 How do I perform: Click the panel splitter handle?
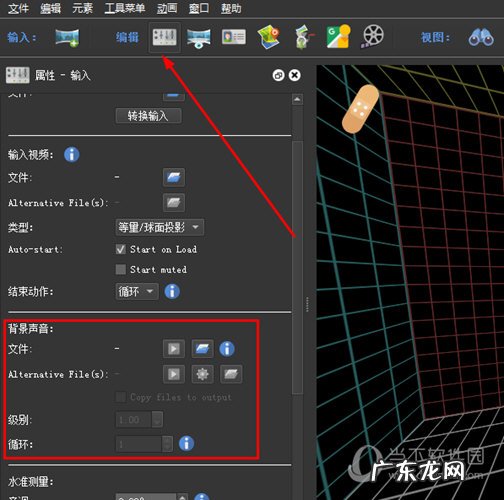[x=307, y=304]
